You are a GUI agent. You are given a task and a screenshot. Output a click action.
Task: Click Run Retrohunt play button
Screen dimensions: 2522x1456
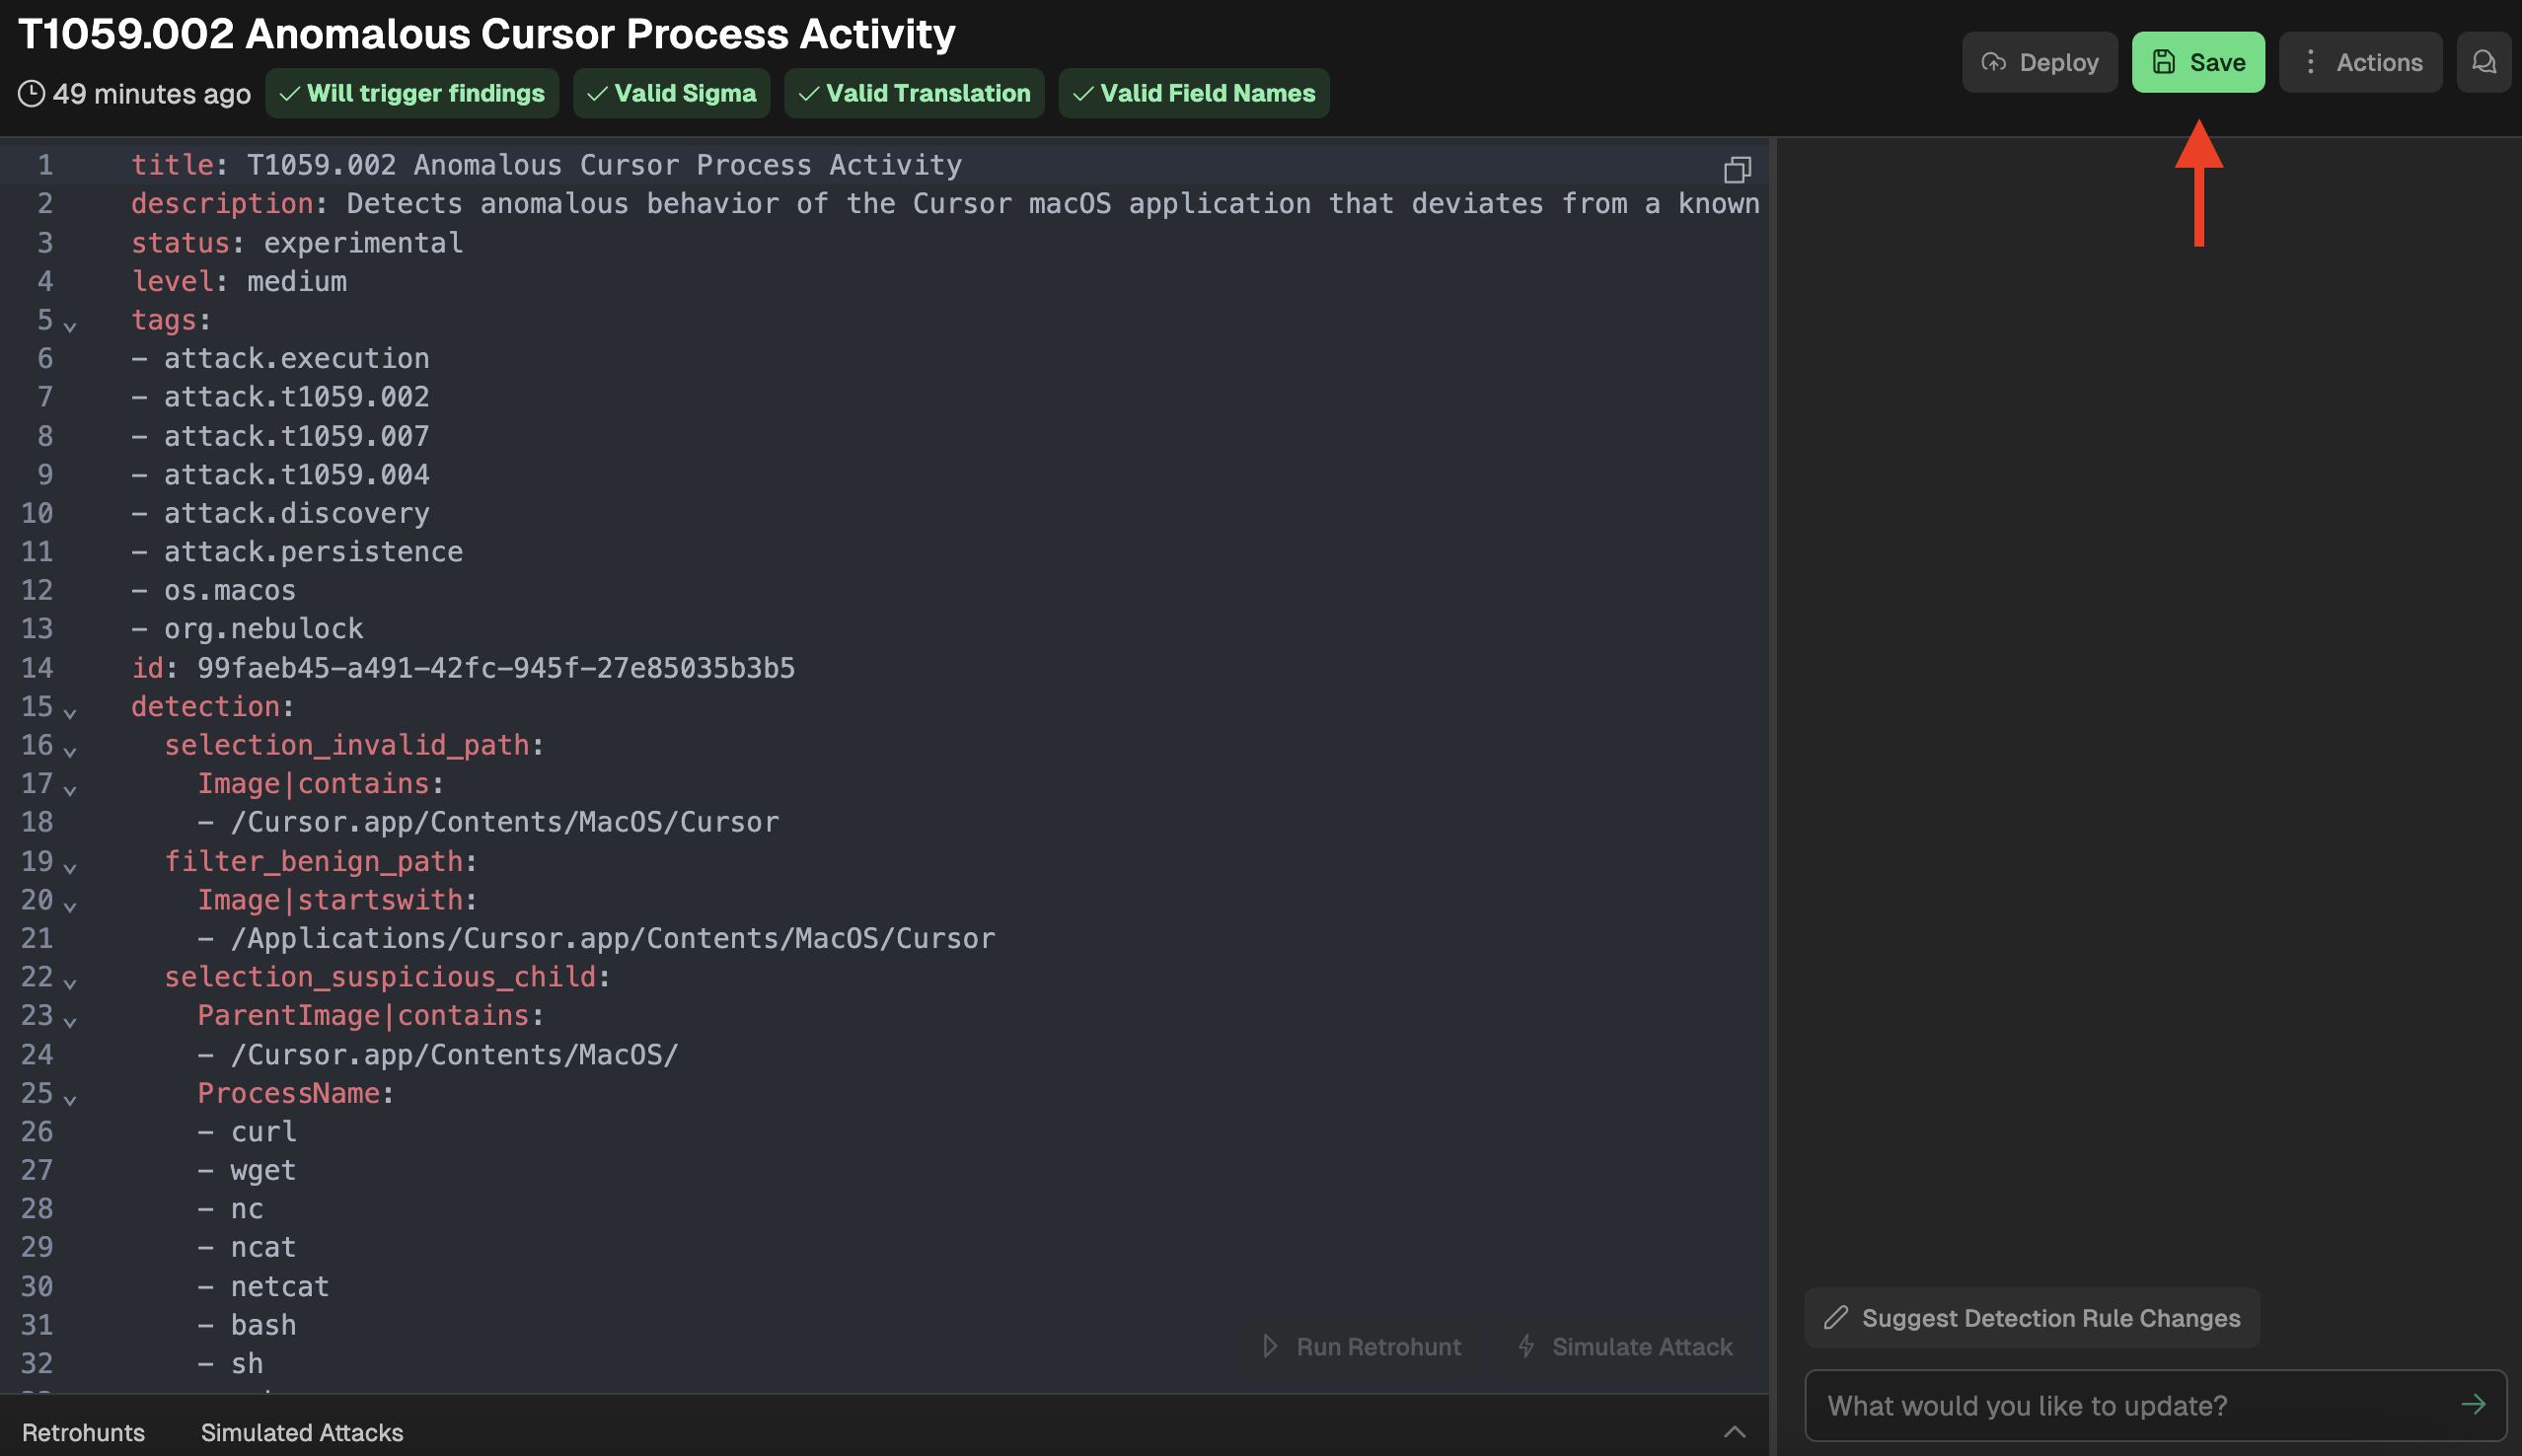pyautogui.click(x=1360, y=1346)
